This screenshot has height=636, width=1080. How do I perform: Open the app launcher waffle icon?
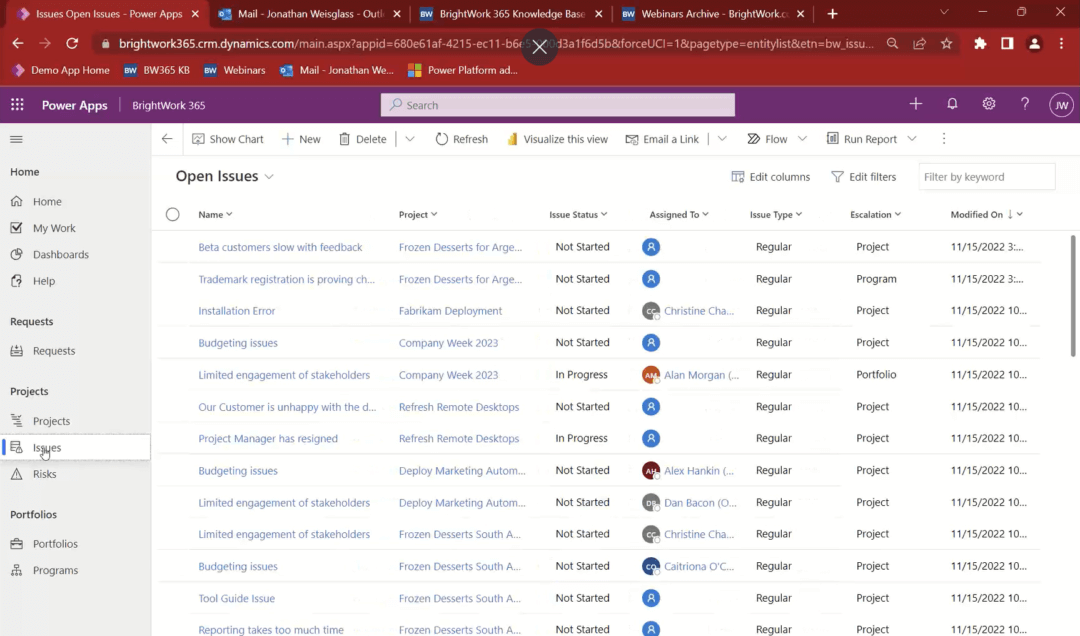point(16,104)
